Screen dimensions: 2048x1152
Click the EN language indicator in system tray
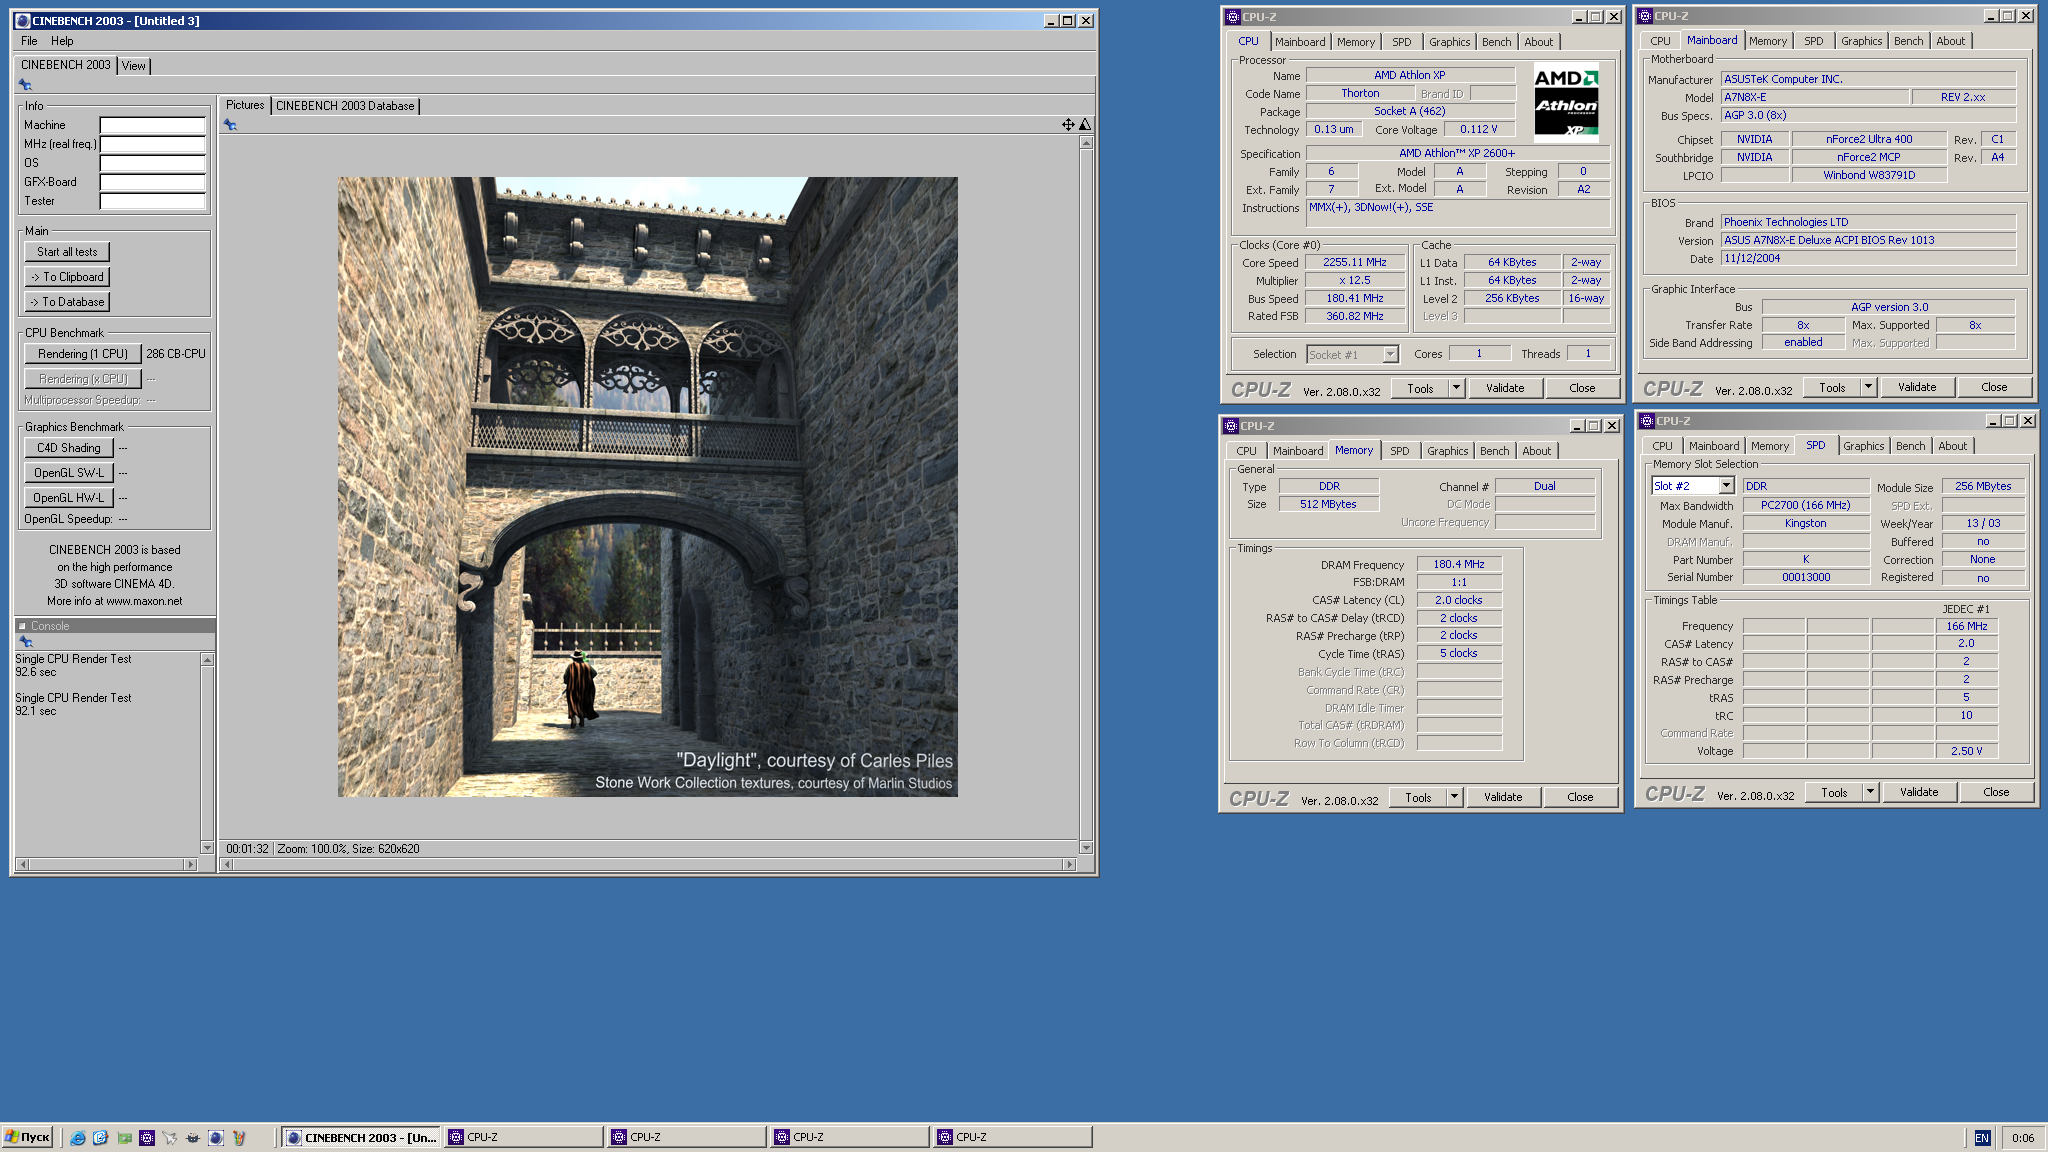(x=1982, y=1138)
